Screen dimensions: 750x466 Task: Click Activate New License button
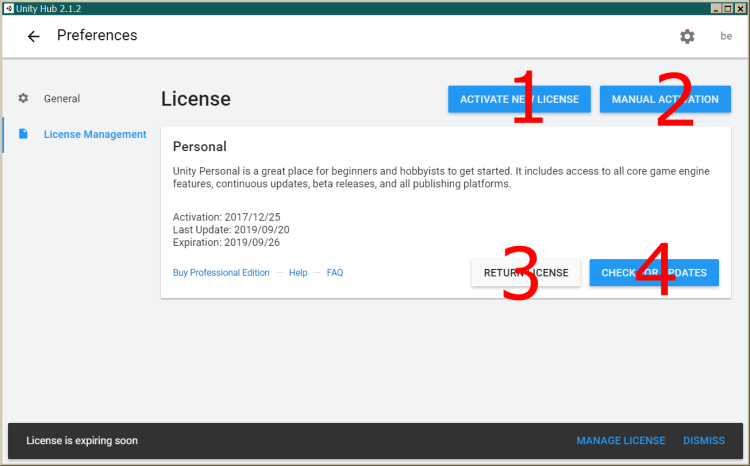click(519, 99)
